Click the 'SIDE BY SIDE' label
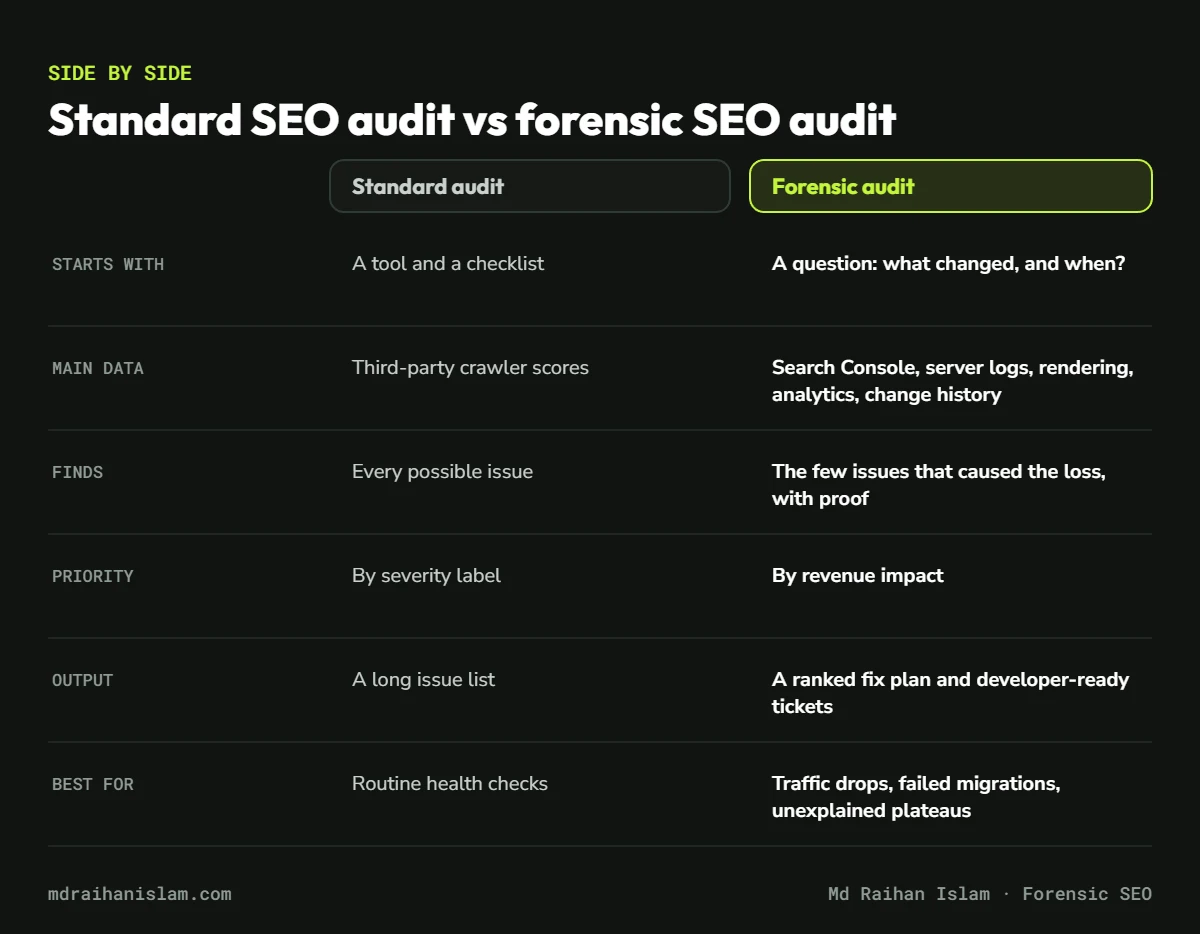 coord(120,73)
